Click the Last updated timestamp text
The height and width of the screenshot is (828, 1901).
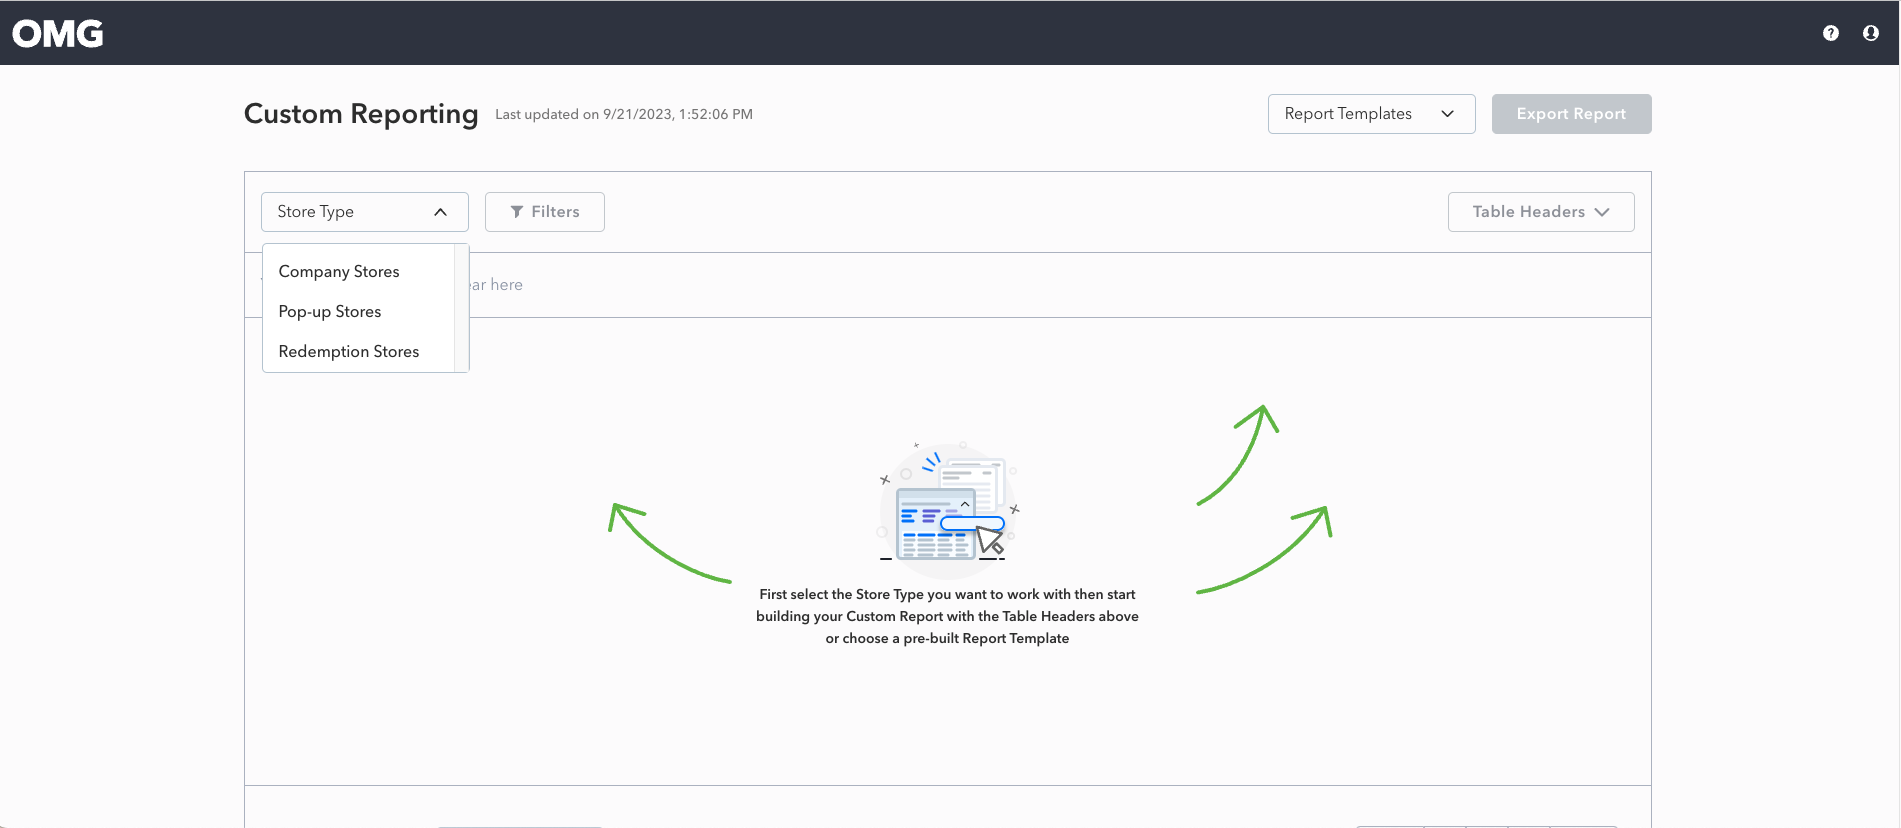coord(624,114)
